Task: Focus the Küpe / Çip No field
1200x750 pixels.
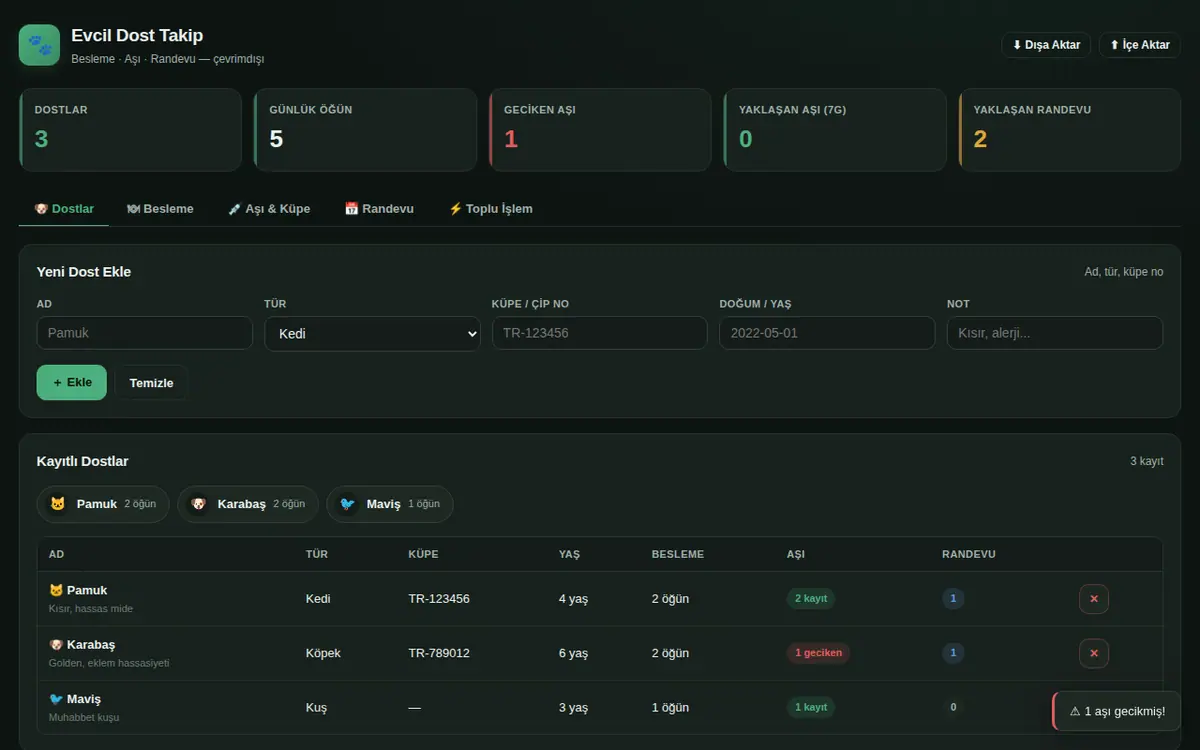Action: coord(600,333)
